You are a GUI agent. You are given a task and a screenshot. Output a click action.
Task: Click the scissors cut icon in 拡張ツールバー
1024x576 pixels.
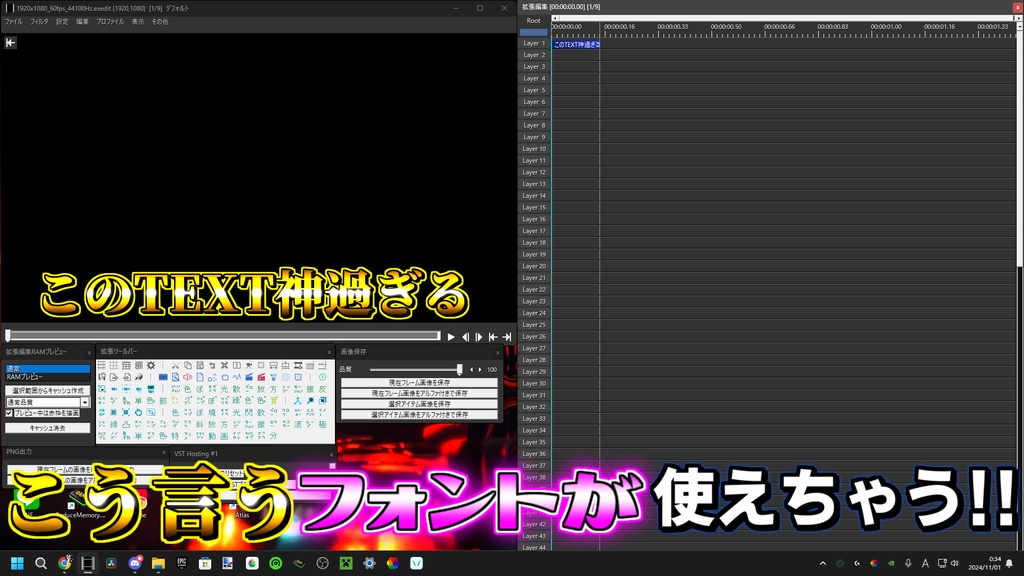(176, 366)
